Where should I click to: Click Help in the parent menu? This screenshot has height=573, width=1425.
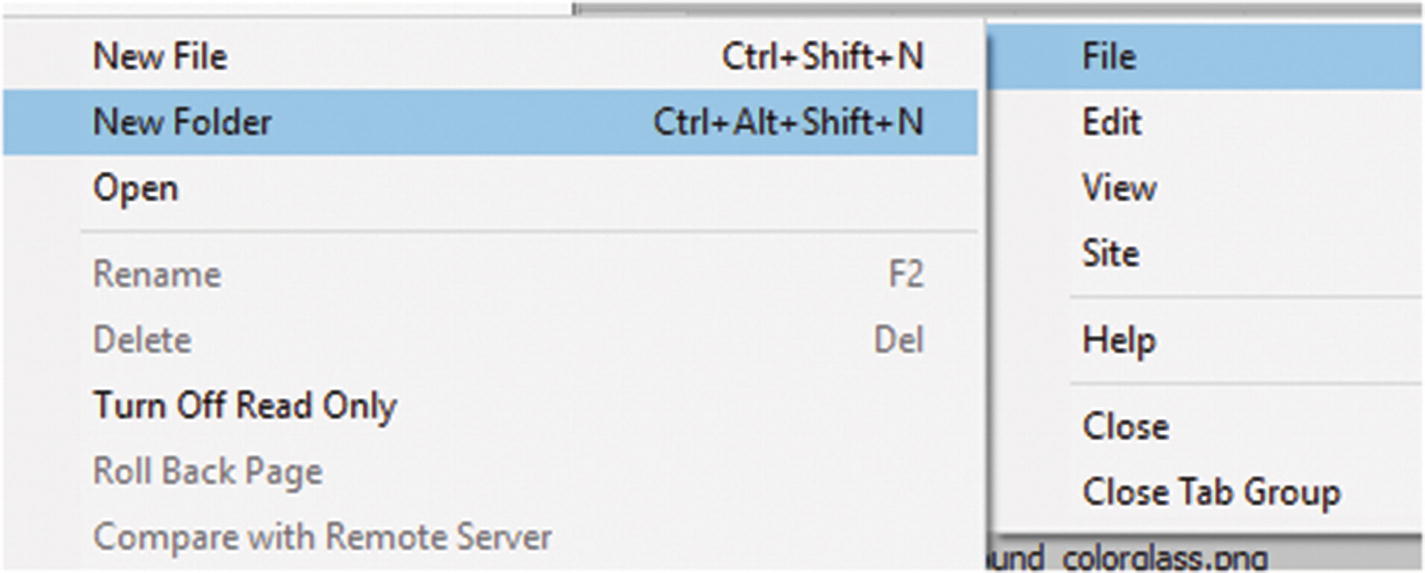1119,340
